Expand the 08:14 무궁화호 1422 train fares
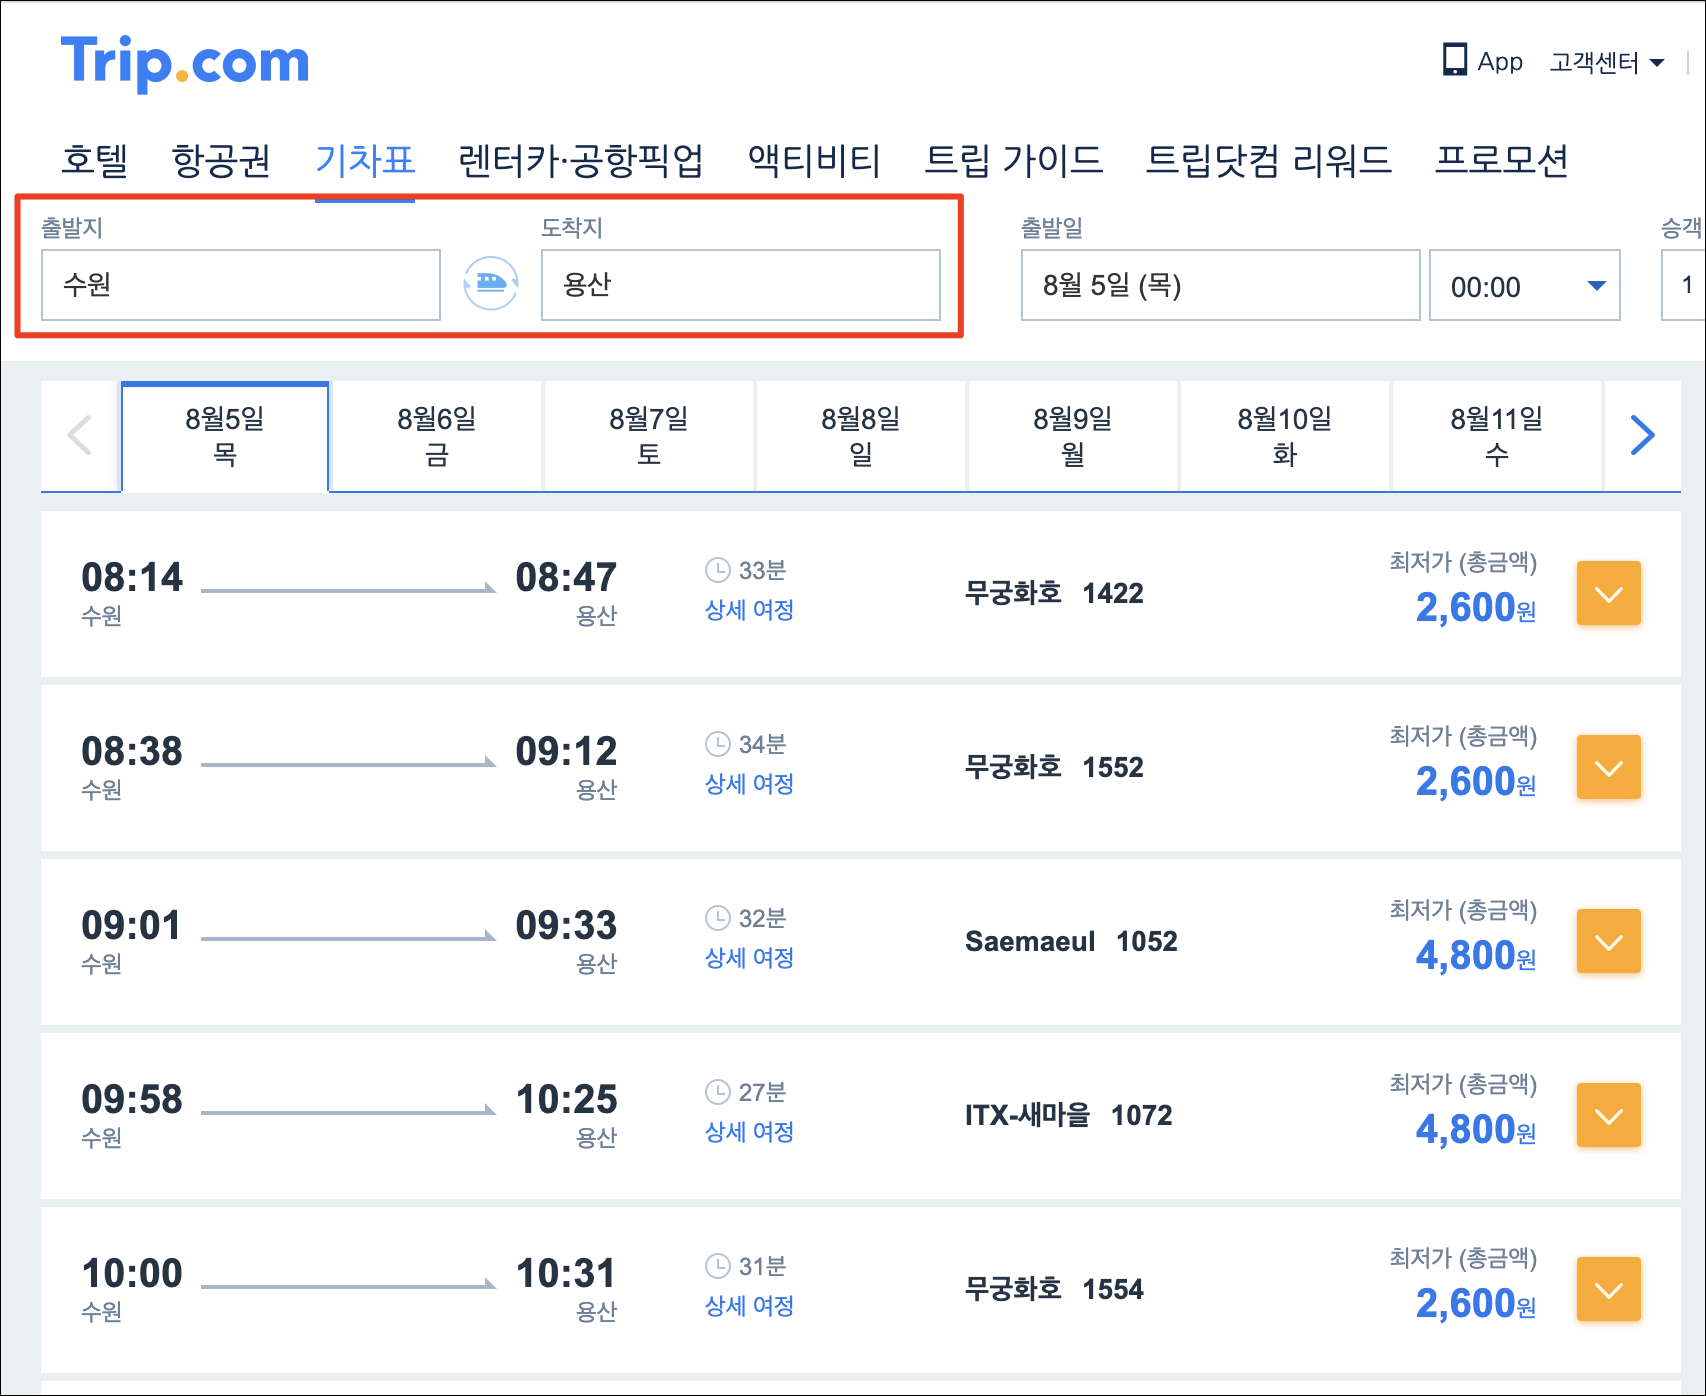The width and height of the screenshot is (1706, 1396). [1609, 593]
